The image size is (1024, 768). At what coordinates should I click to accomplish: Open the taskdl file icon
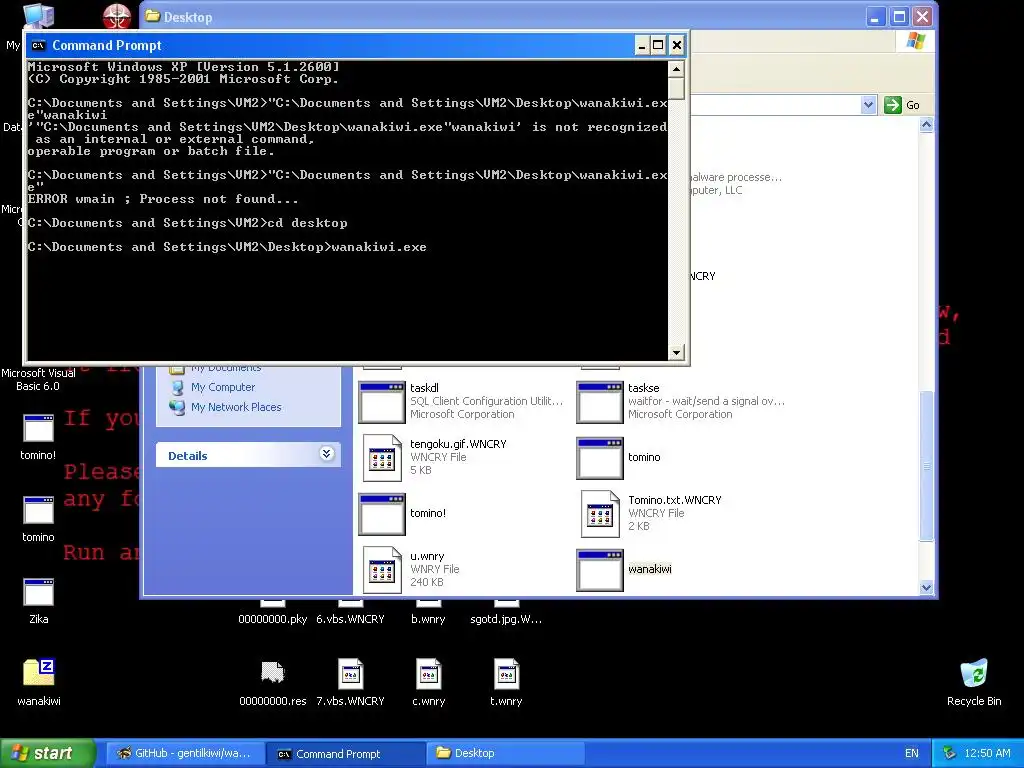tap(381, 402)
